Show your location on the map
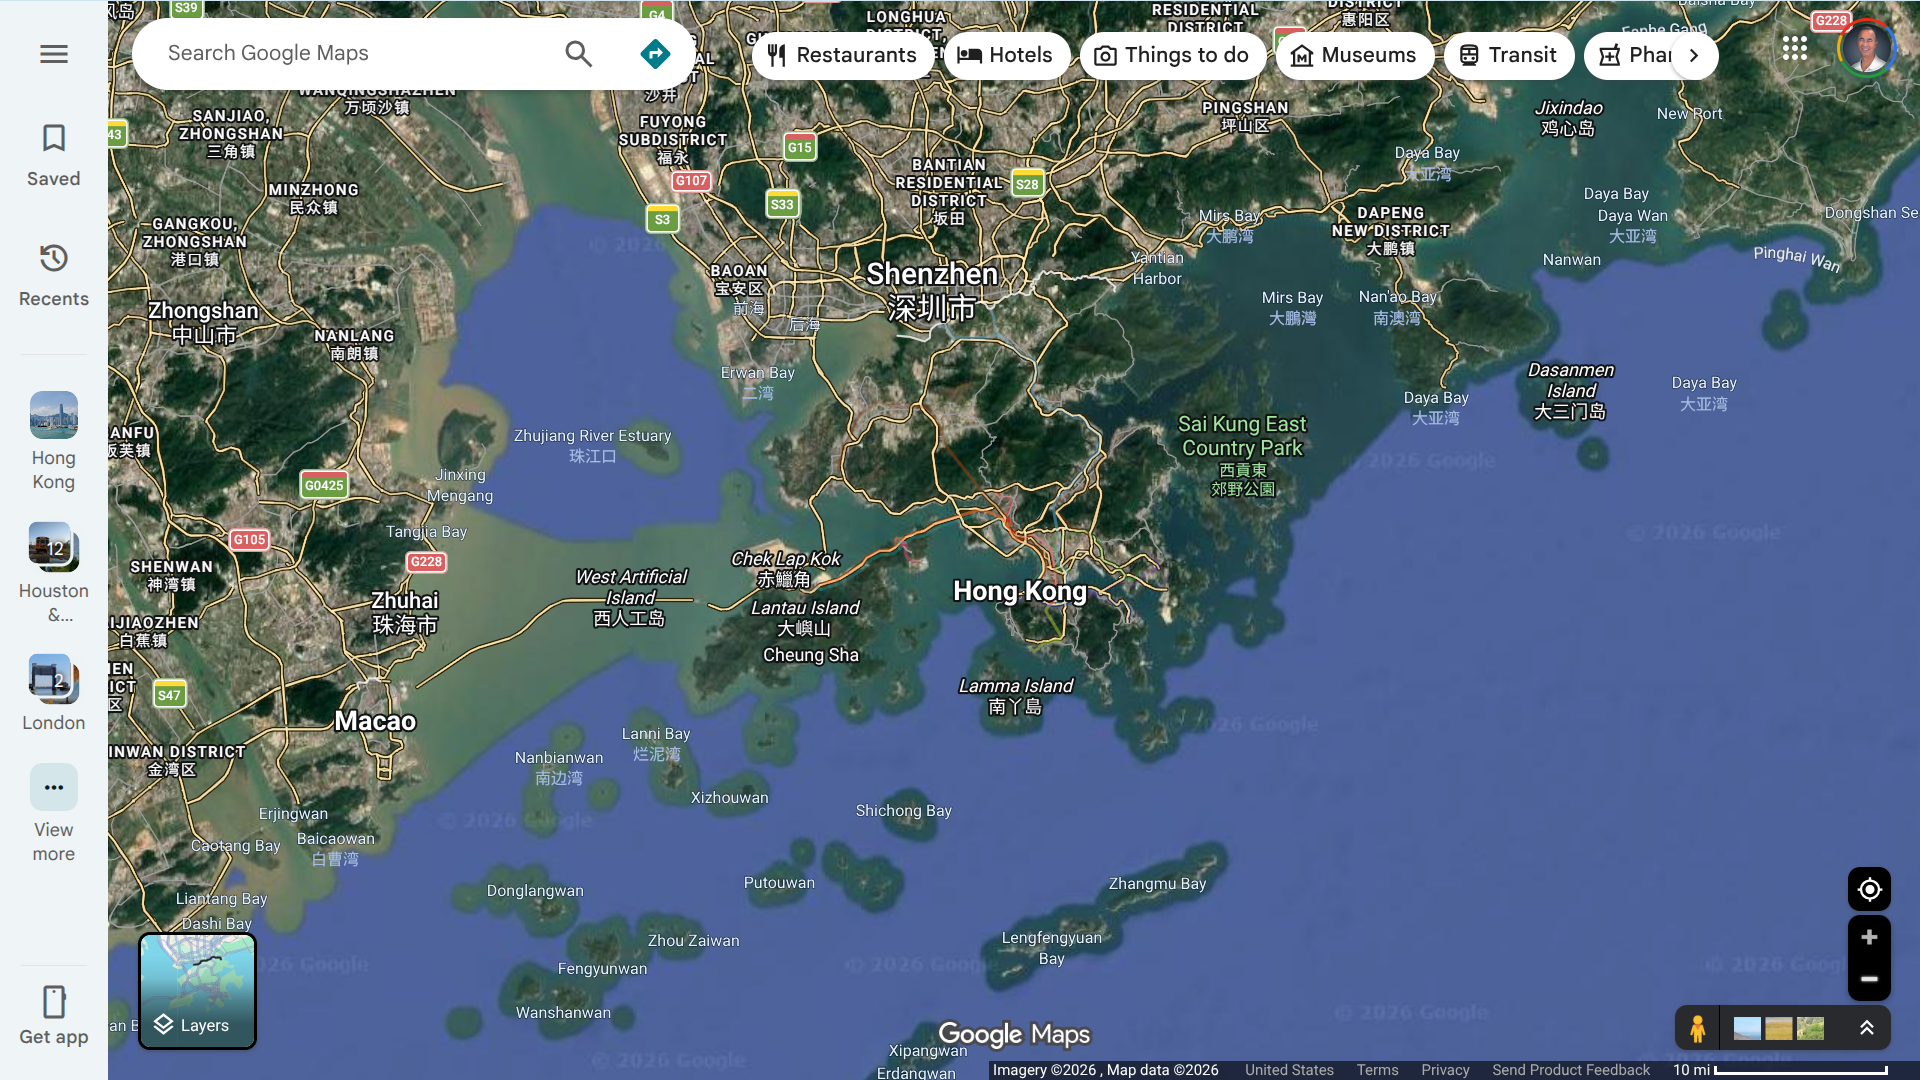The image size is (1920, 1080). tap(1868, 889)
